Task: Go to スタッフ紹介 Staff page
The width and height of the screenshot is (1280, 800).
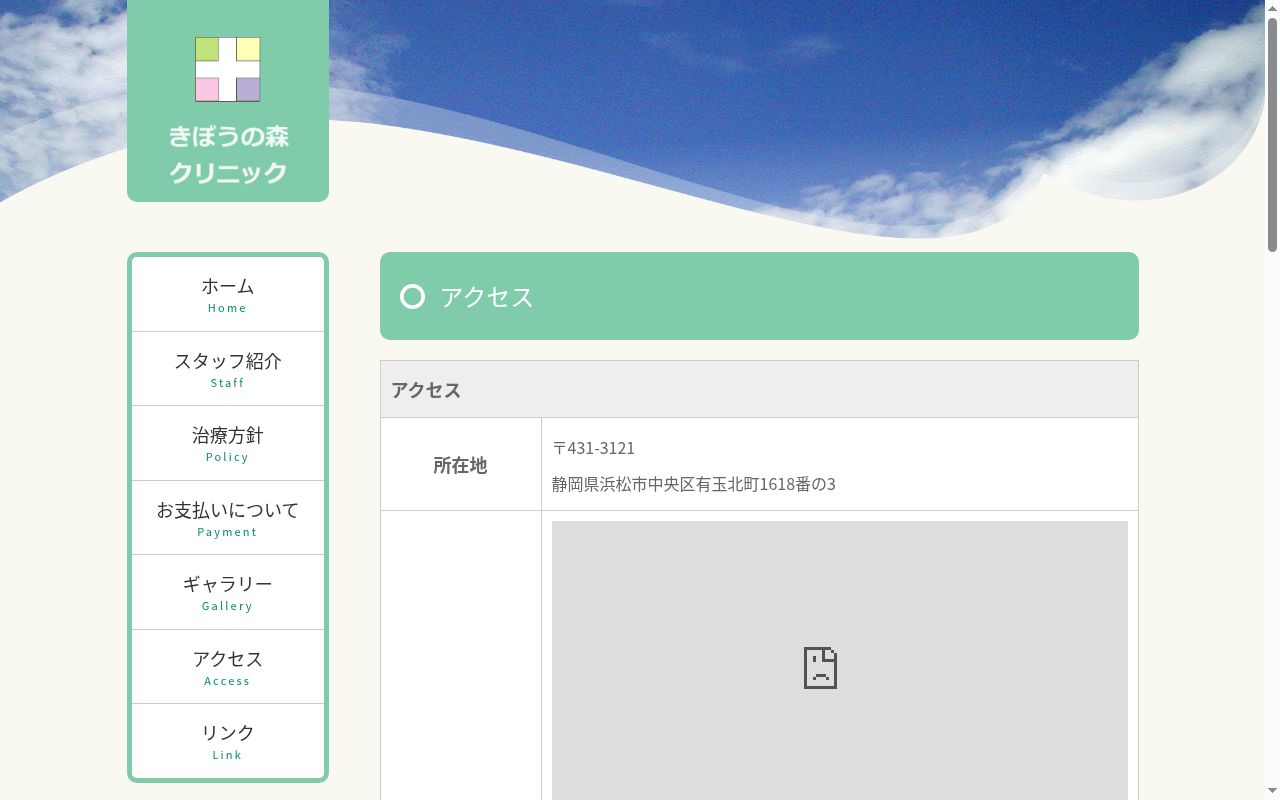Action: [x=228, y=369]
